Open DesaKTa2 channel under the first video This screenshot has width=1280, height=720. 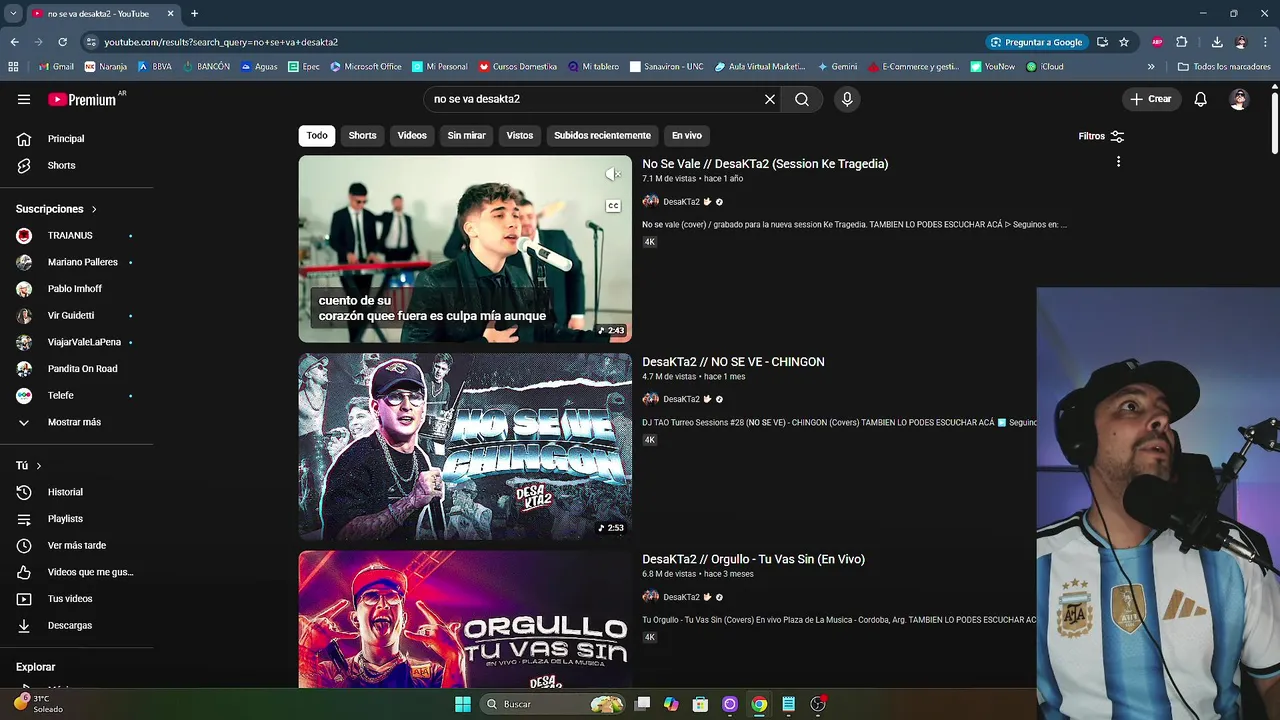pyautogui.click(x=681, y=202)
